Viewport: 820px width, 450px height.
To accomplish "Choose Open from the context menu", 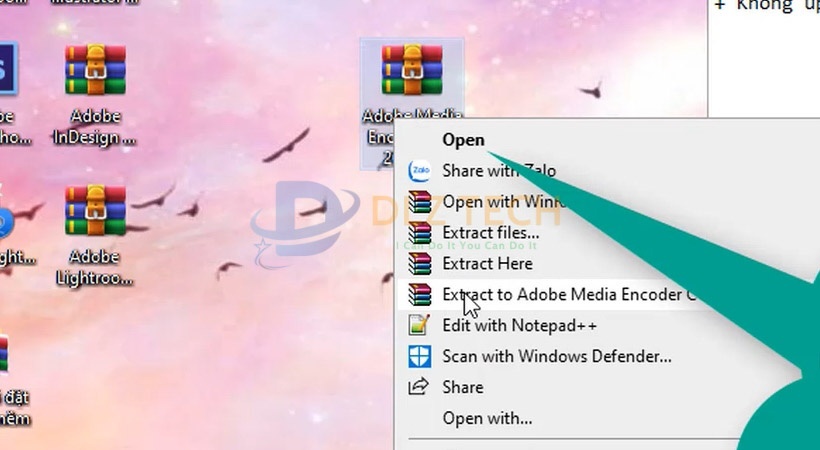I will [464, 141].
